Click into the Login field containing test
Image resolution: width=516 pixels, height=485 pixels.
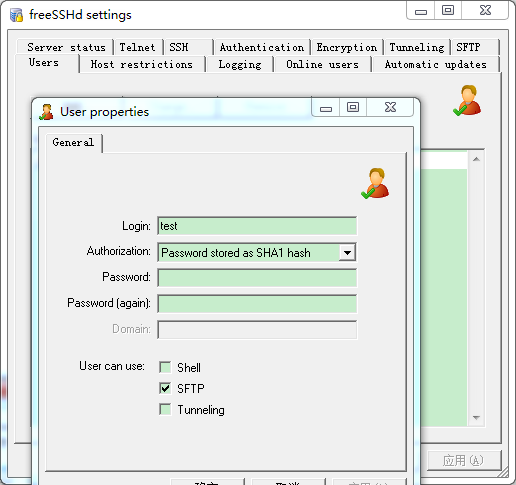click(257, 226)
